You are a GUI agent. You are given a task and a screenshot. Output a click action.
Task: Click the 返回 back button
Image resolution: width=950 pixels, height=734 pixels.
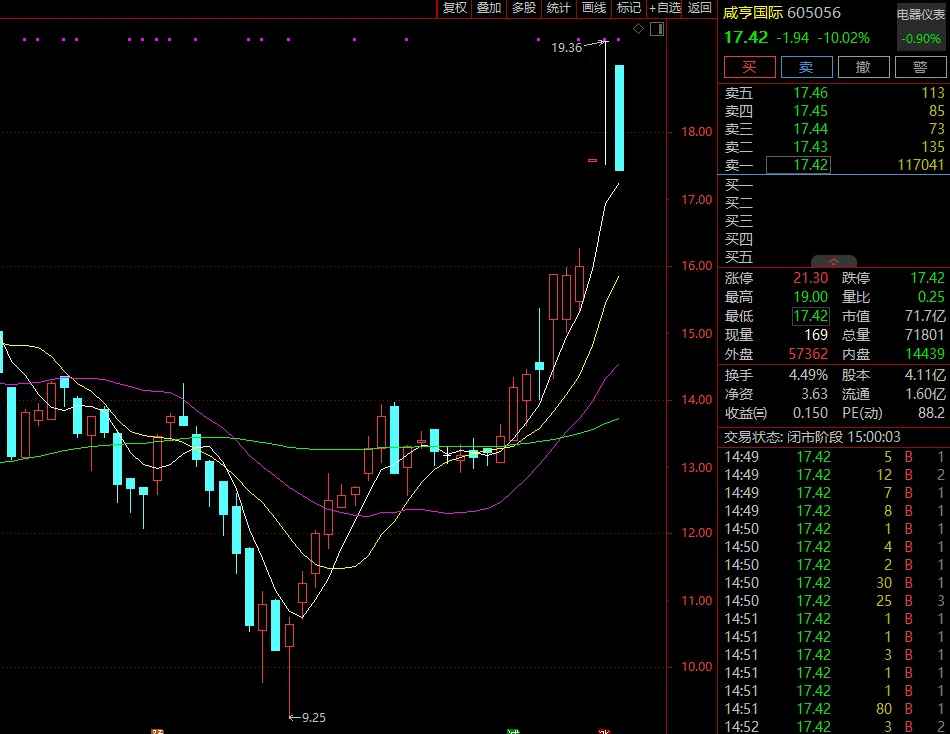[700, 8]
